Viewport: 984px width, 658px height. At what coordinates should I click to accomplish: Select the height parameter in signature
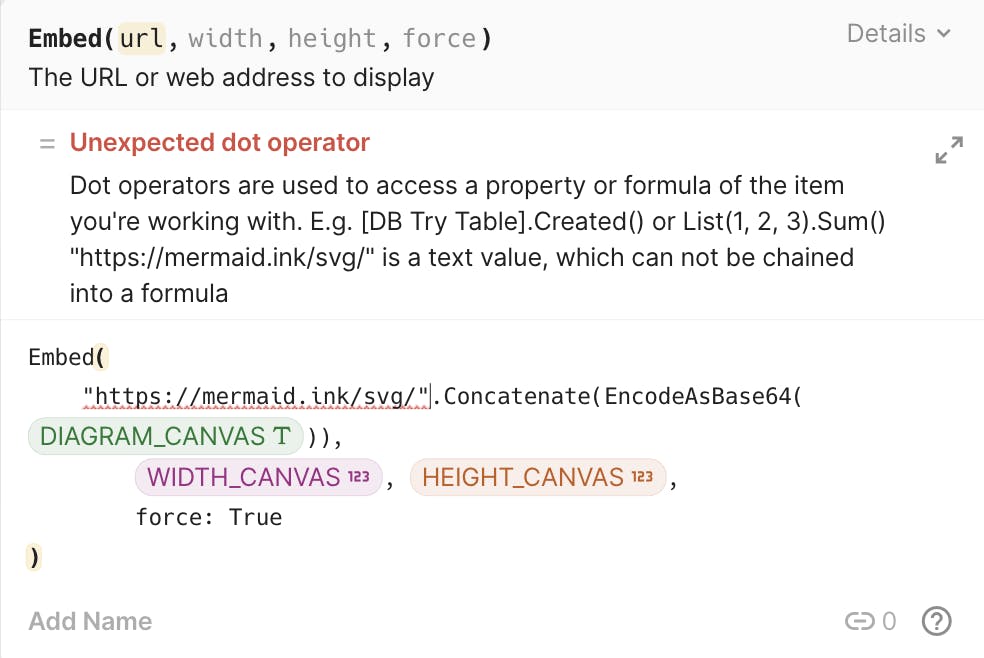tap(332, 38)
